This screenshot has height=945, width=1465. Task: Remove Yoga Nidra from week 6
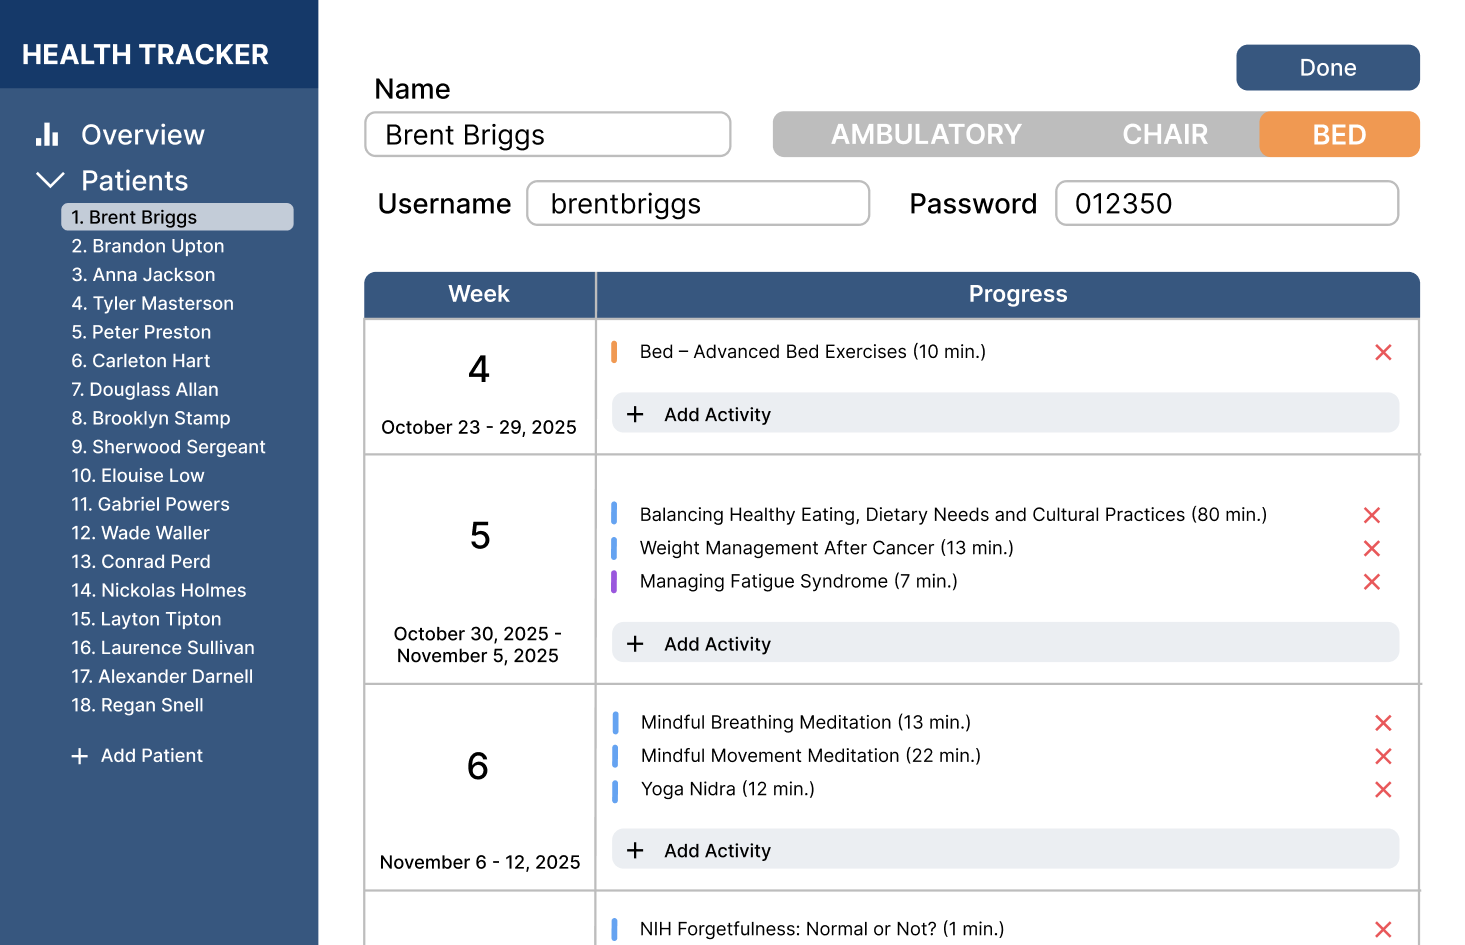tap(1383, 790)
